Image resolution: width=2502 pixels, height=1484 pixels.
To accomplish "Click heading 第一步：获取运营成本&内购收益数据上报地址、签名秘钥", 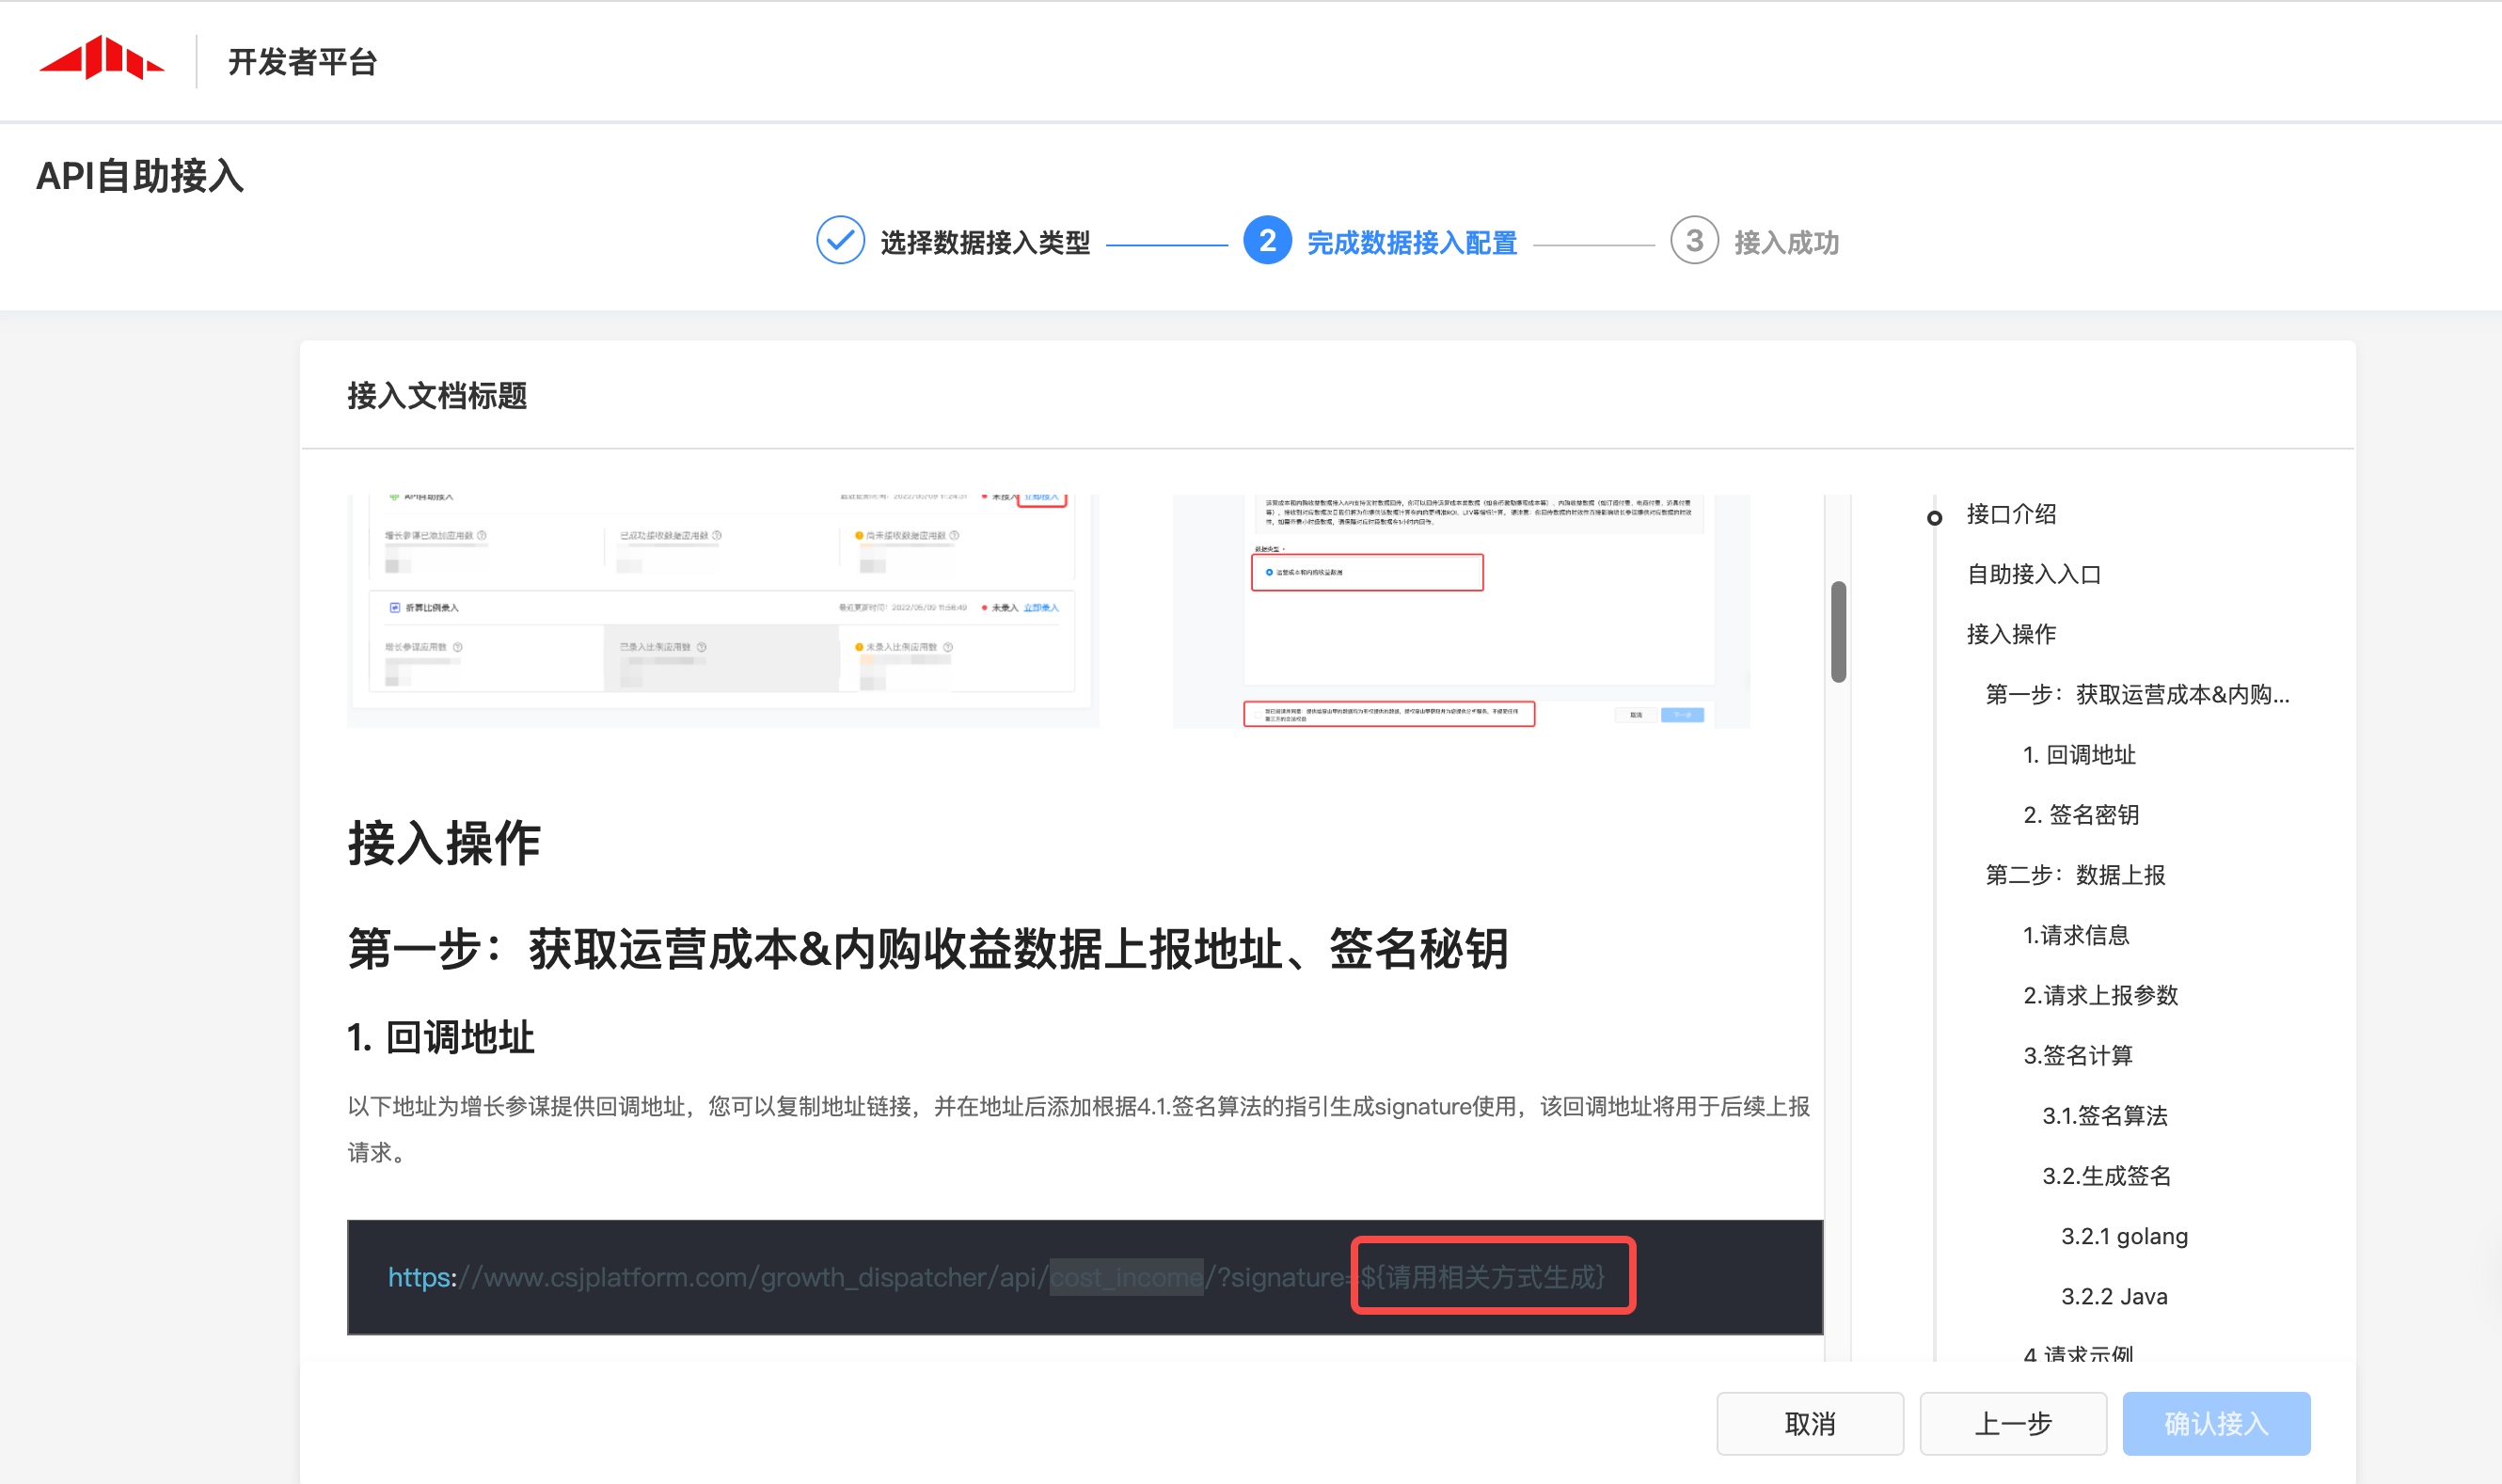I will 928,948.
